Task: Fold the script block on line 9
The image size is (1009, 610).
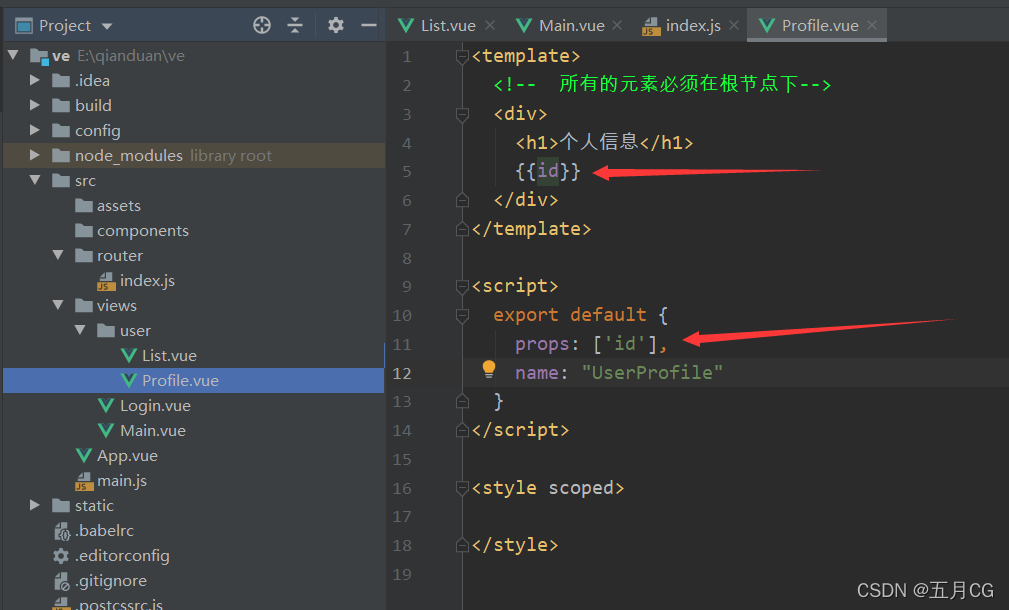Action: pos(462,286)
